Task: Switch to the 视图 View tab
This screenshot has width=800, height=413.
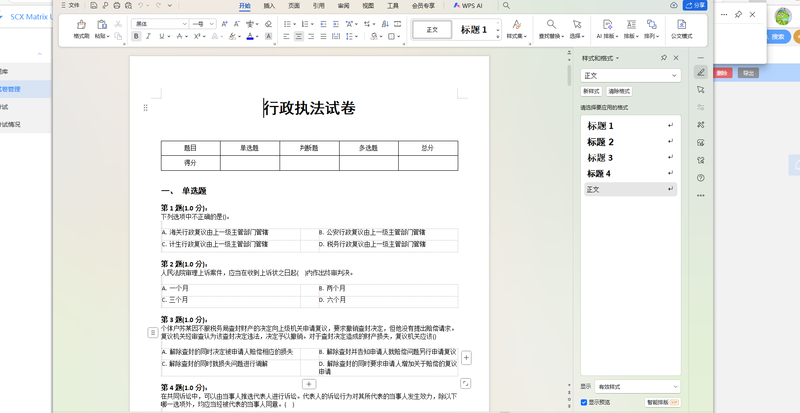Action: [x=368, y=6]
